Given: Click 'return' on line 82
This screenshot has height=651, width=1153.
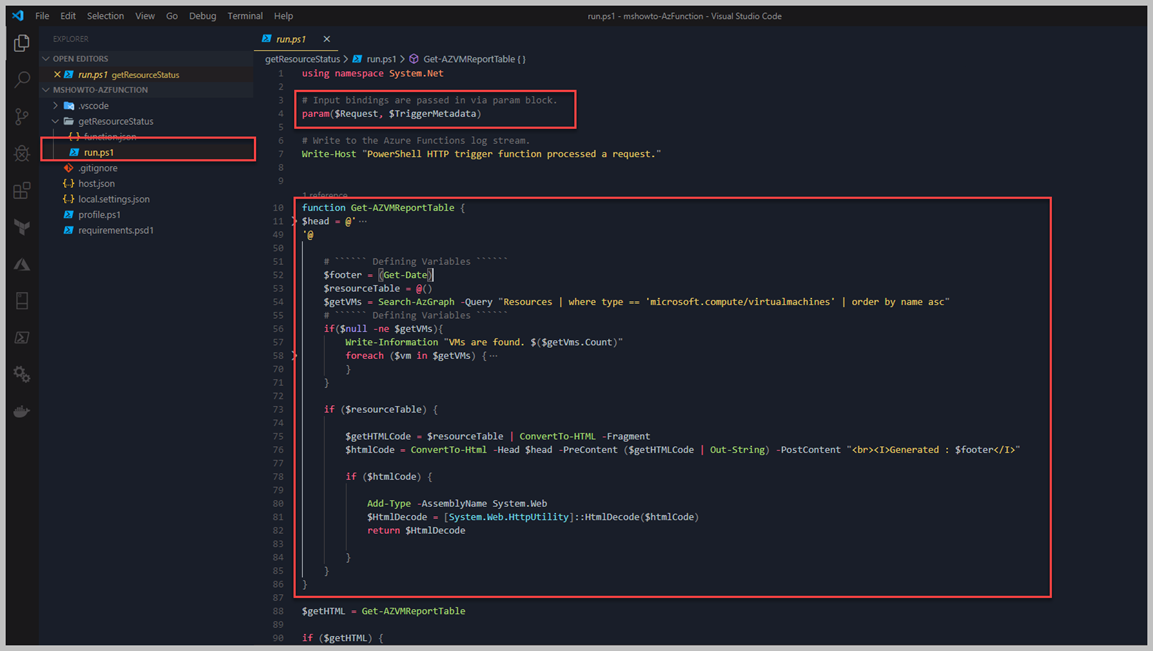Looking at the screenshot, I should tap(383, 531).
